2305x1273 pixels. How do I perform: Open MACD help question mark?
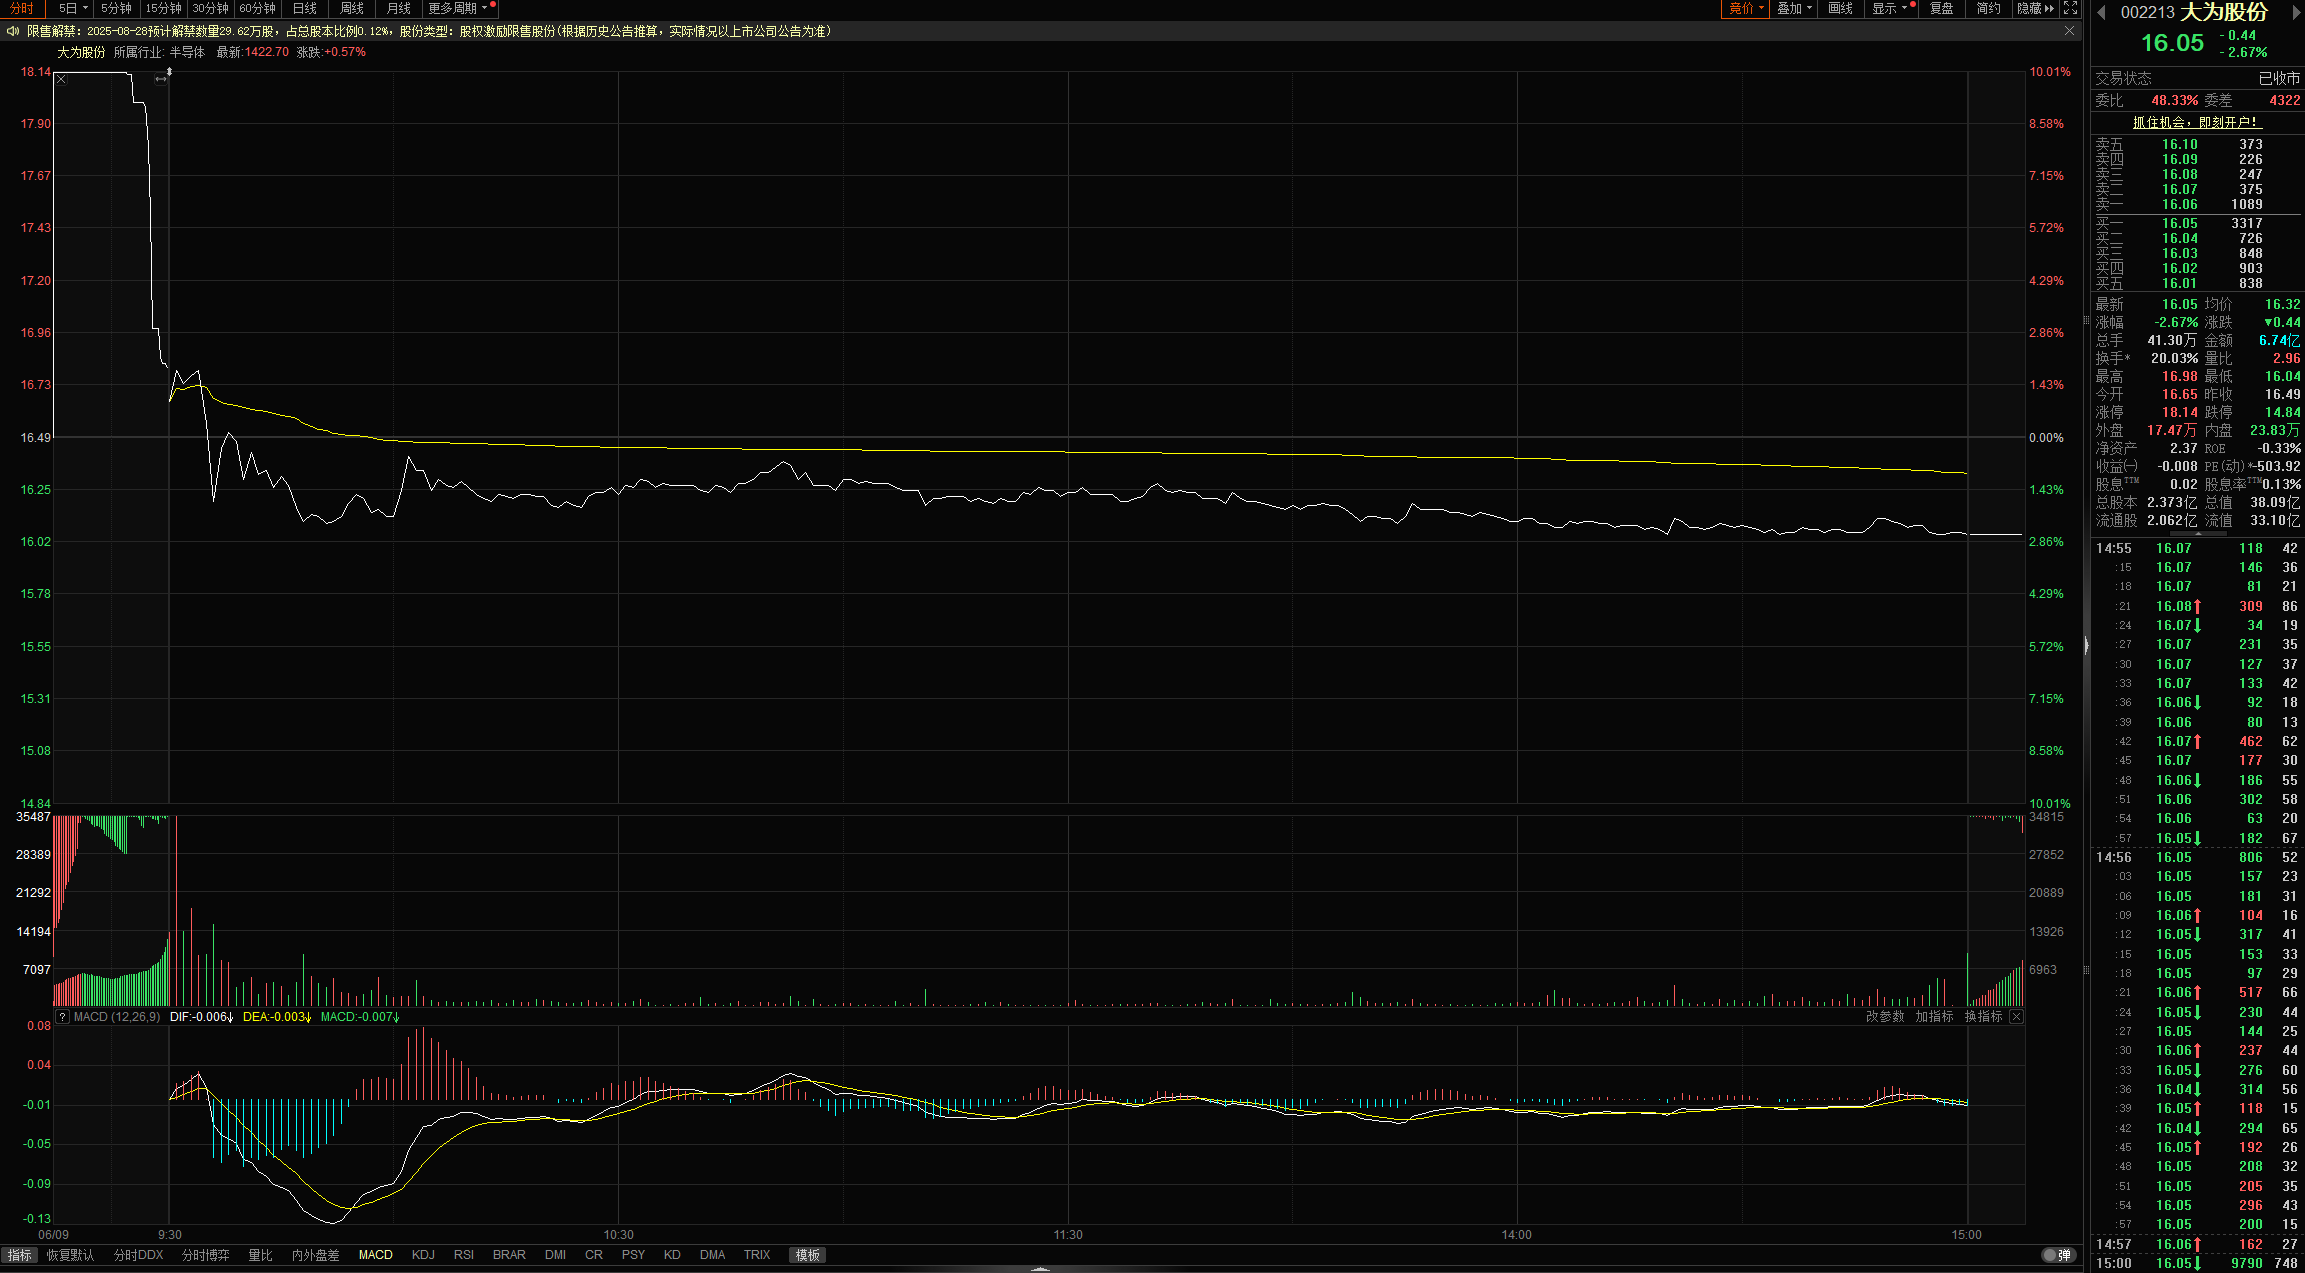(62, 1017)
